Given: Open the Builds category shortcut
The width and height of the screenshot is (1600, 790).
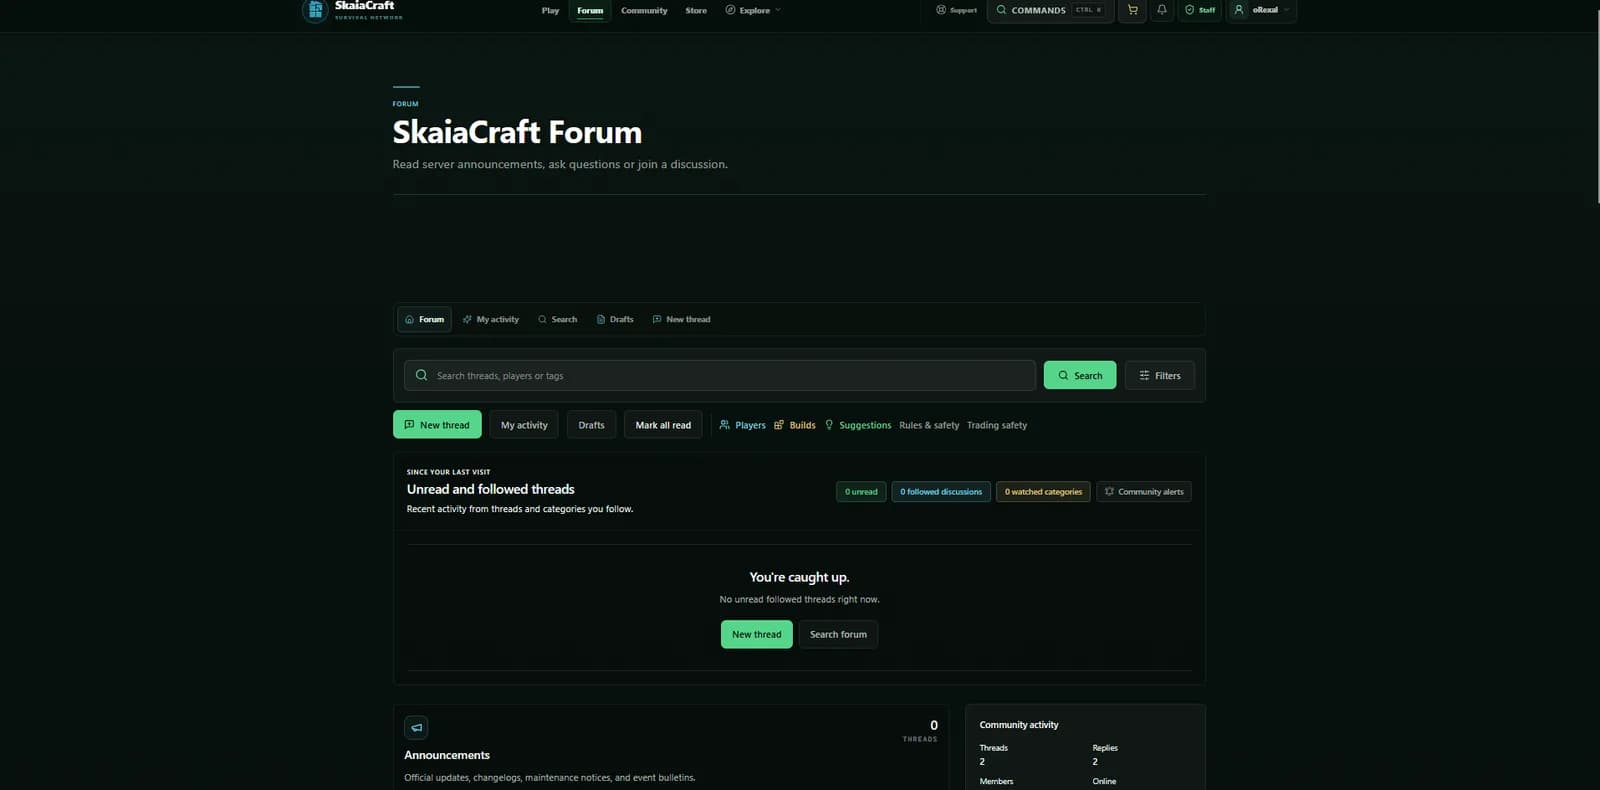Looking at the screenshot, I should (795, 425).
